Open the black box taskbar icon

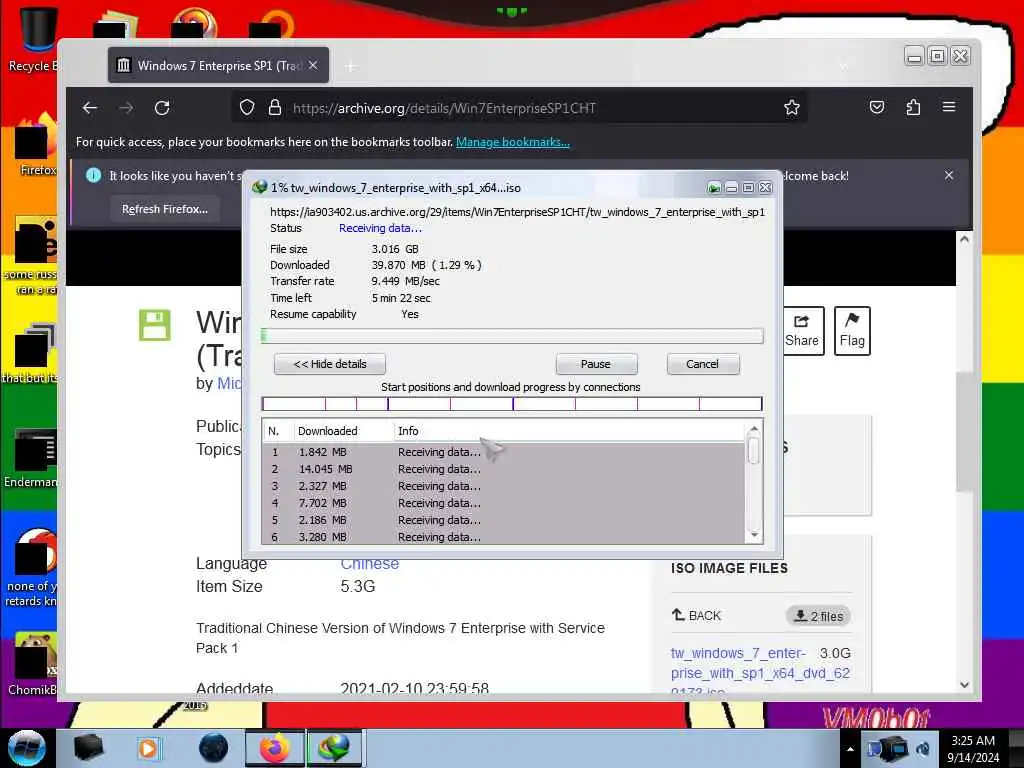(88, 748)
